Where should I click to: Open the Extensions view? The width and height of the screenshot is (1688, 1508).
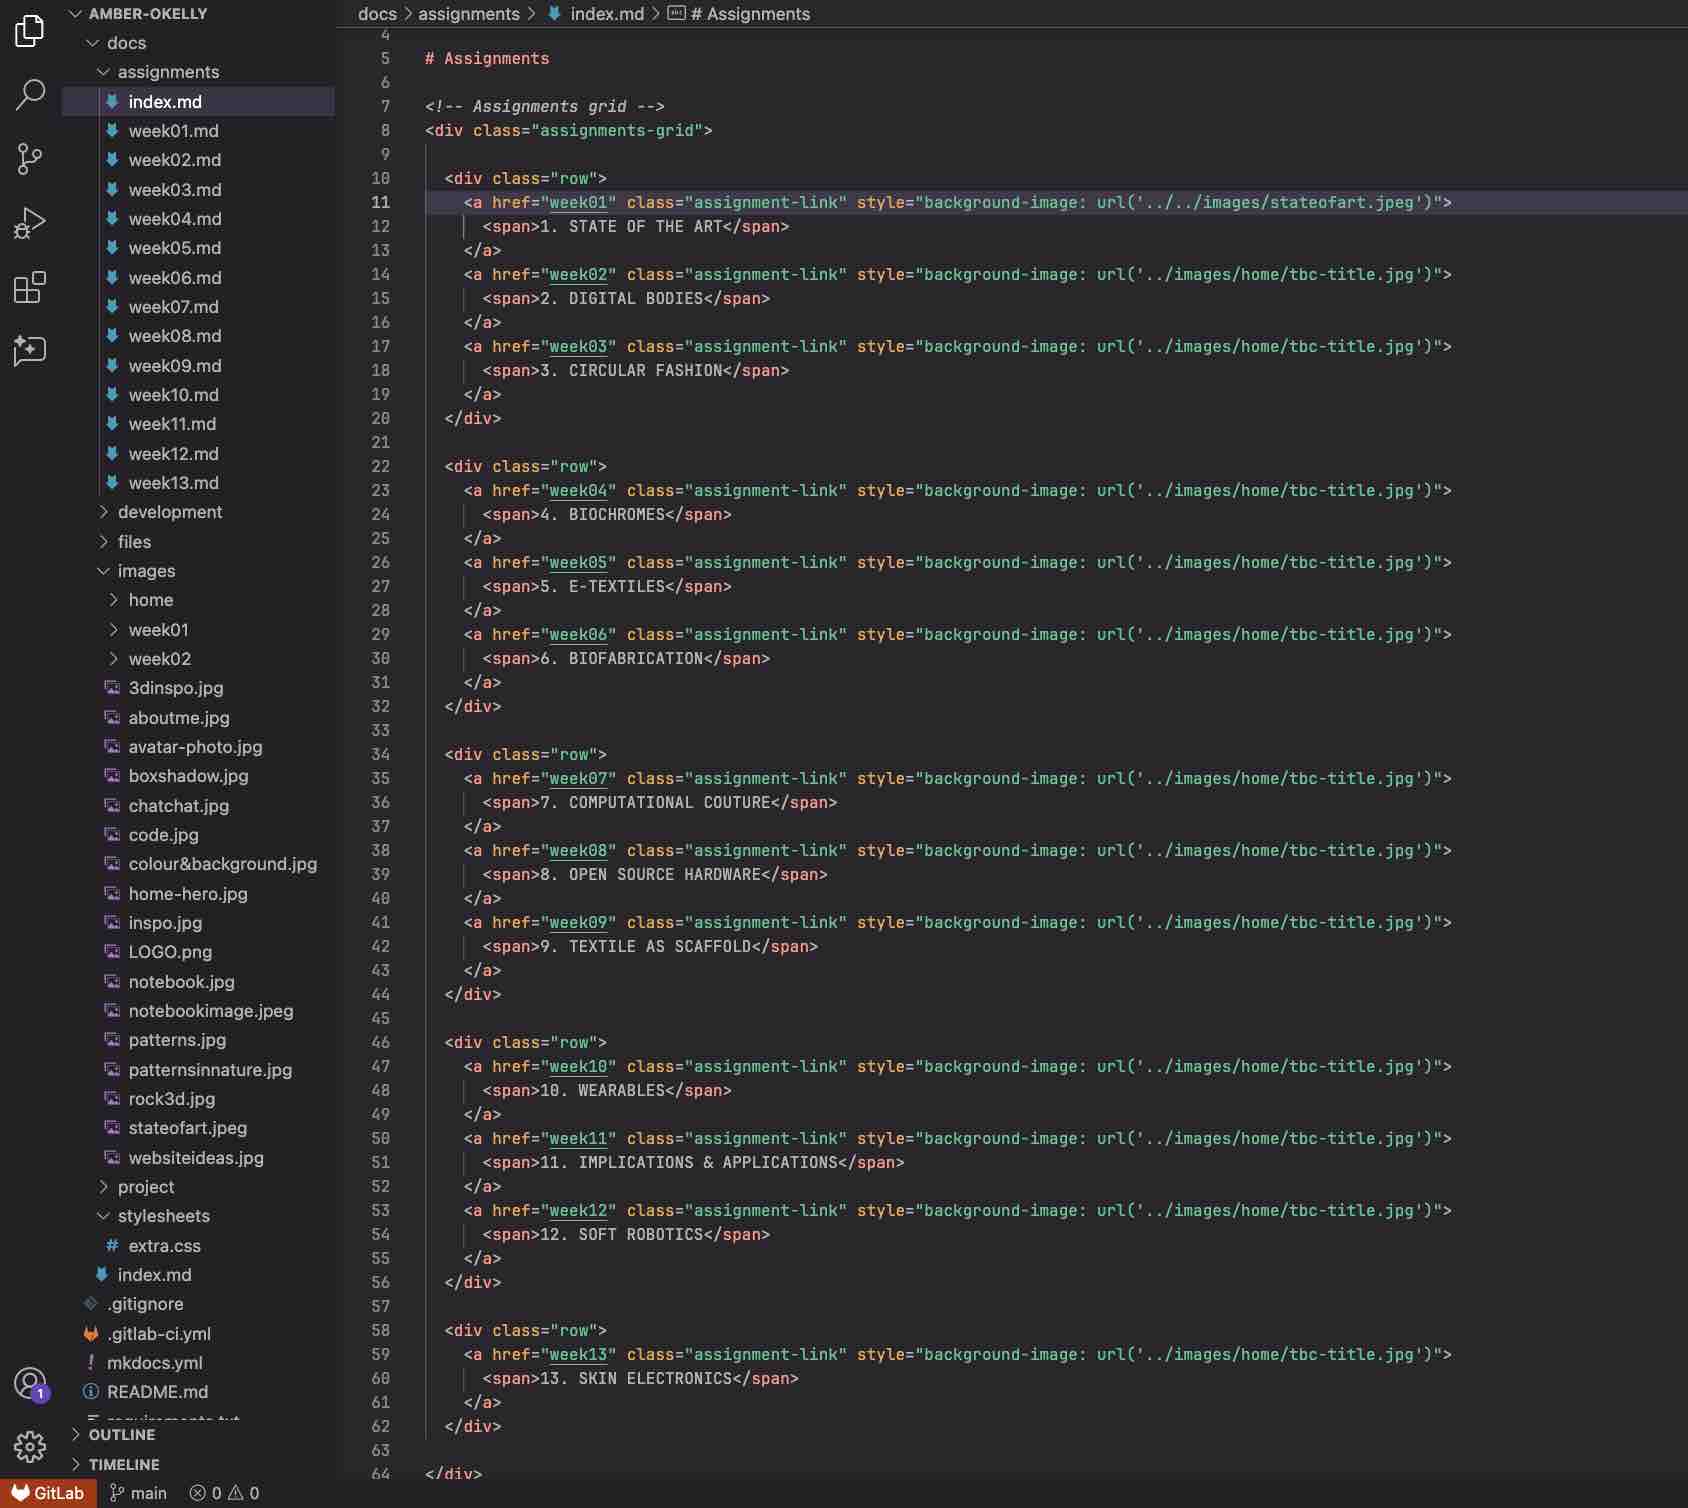pyautogui.click(x=30, y=288)
